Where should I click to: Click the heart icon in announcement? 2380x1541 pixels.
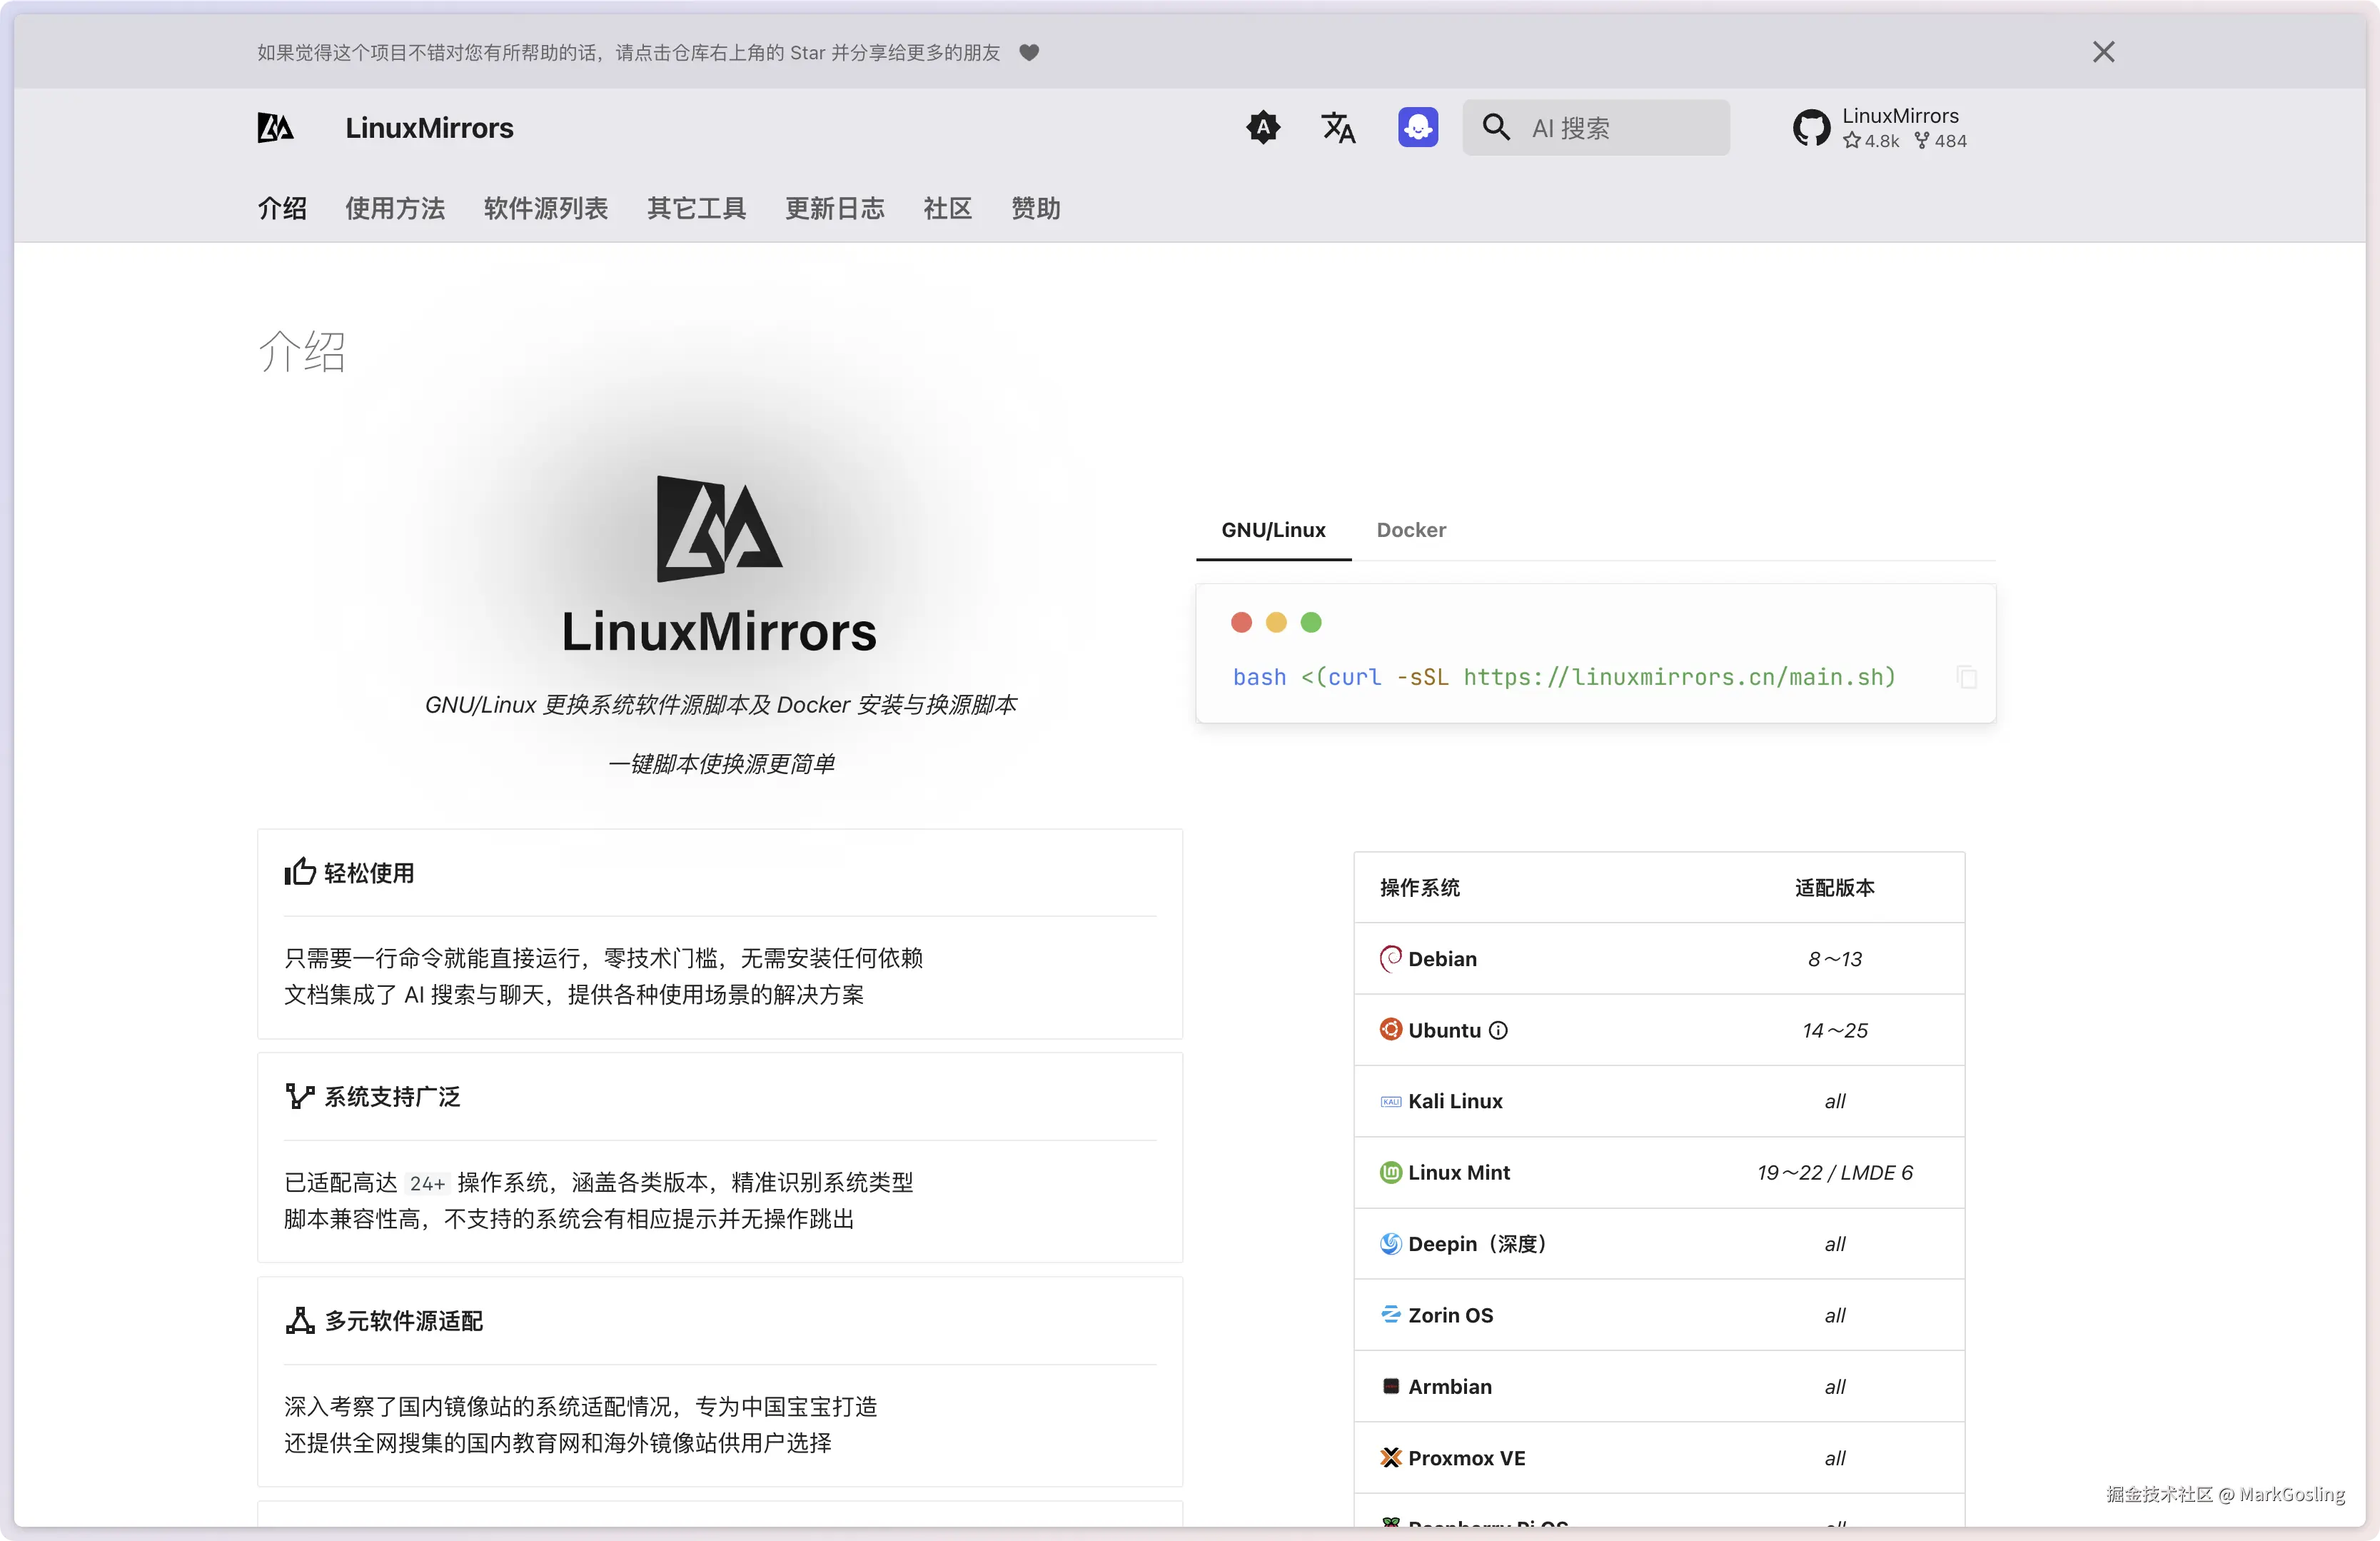1029,52
